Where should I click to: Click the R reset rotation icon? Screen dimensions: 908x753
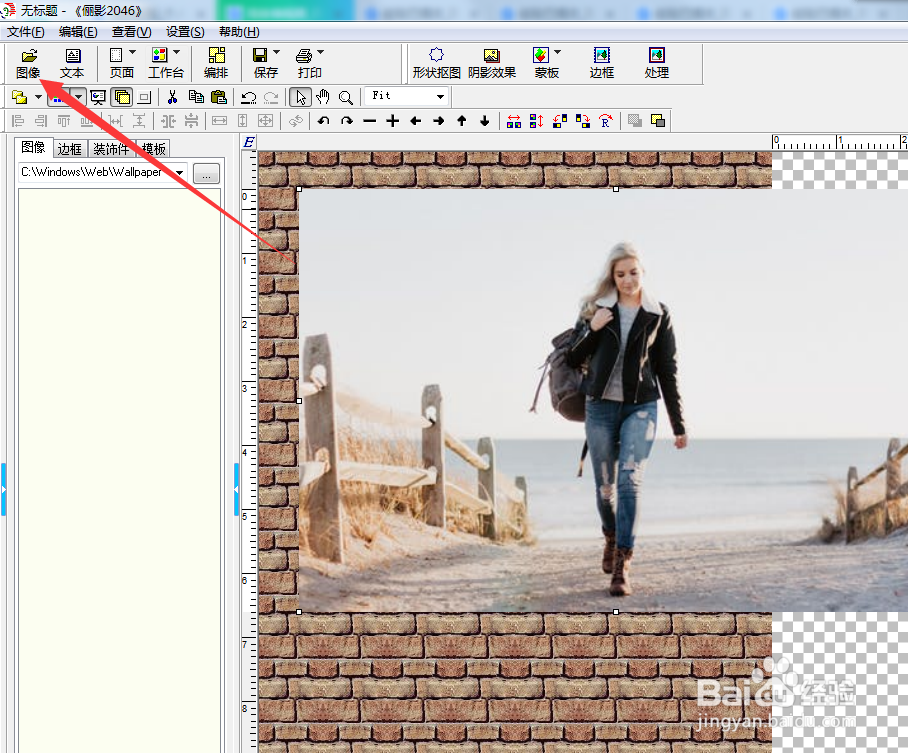tap(605, 120)
